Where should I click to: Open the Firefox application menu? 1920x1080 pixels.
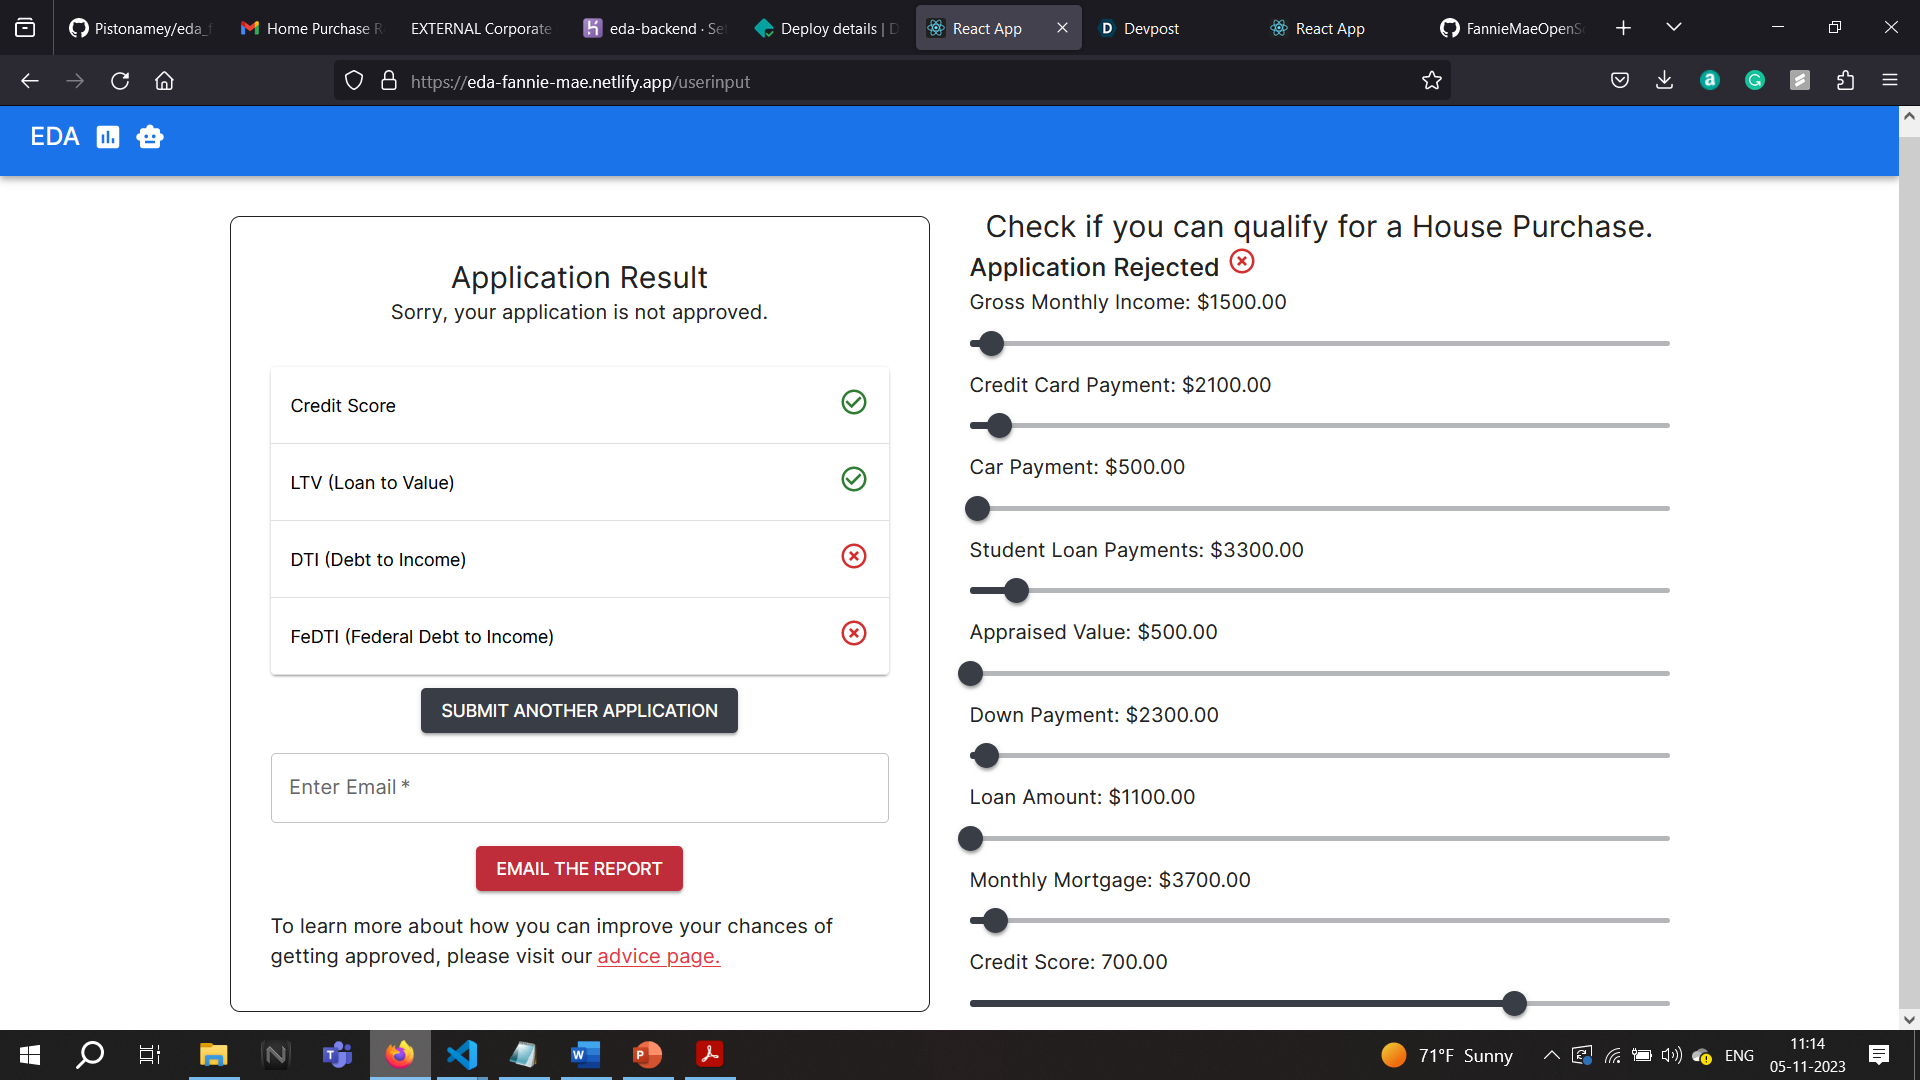coord(1889,81)
